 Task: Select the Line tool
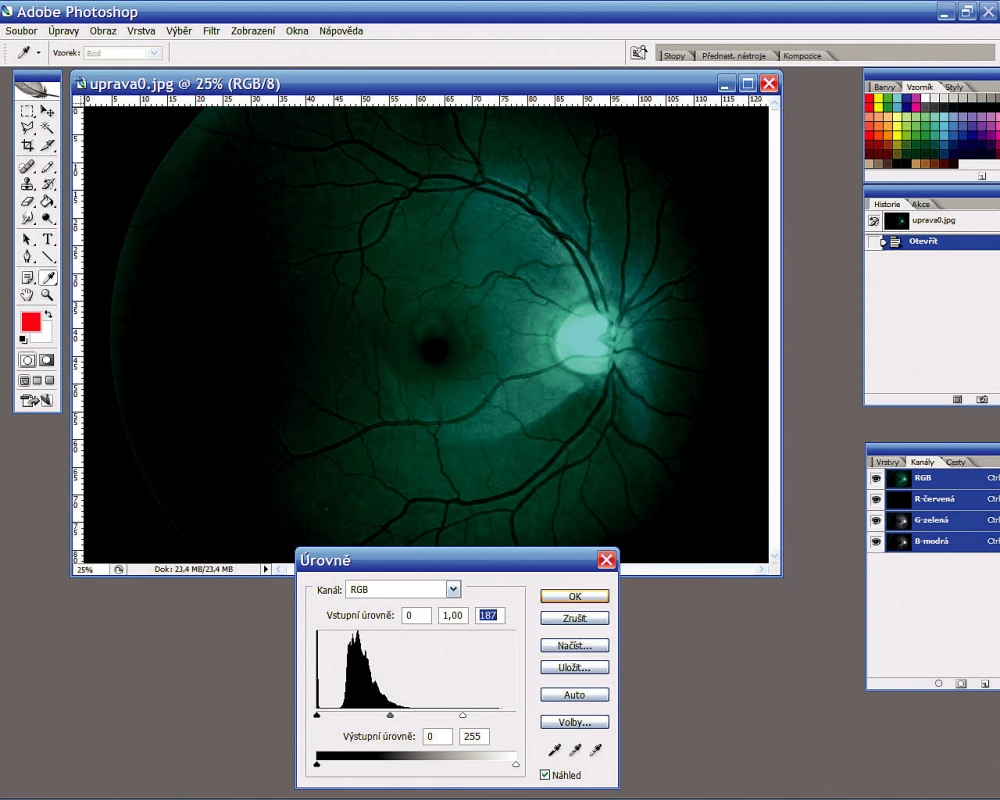pos(47,256)
